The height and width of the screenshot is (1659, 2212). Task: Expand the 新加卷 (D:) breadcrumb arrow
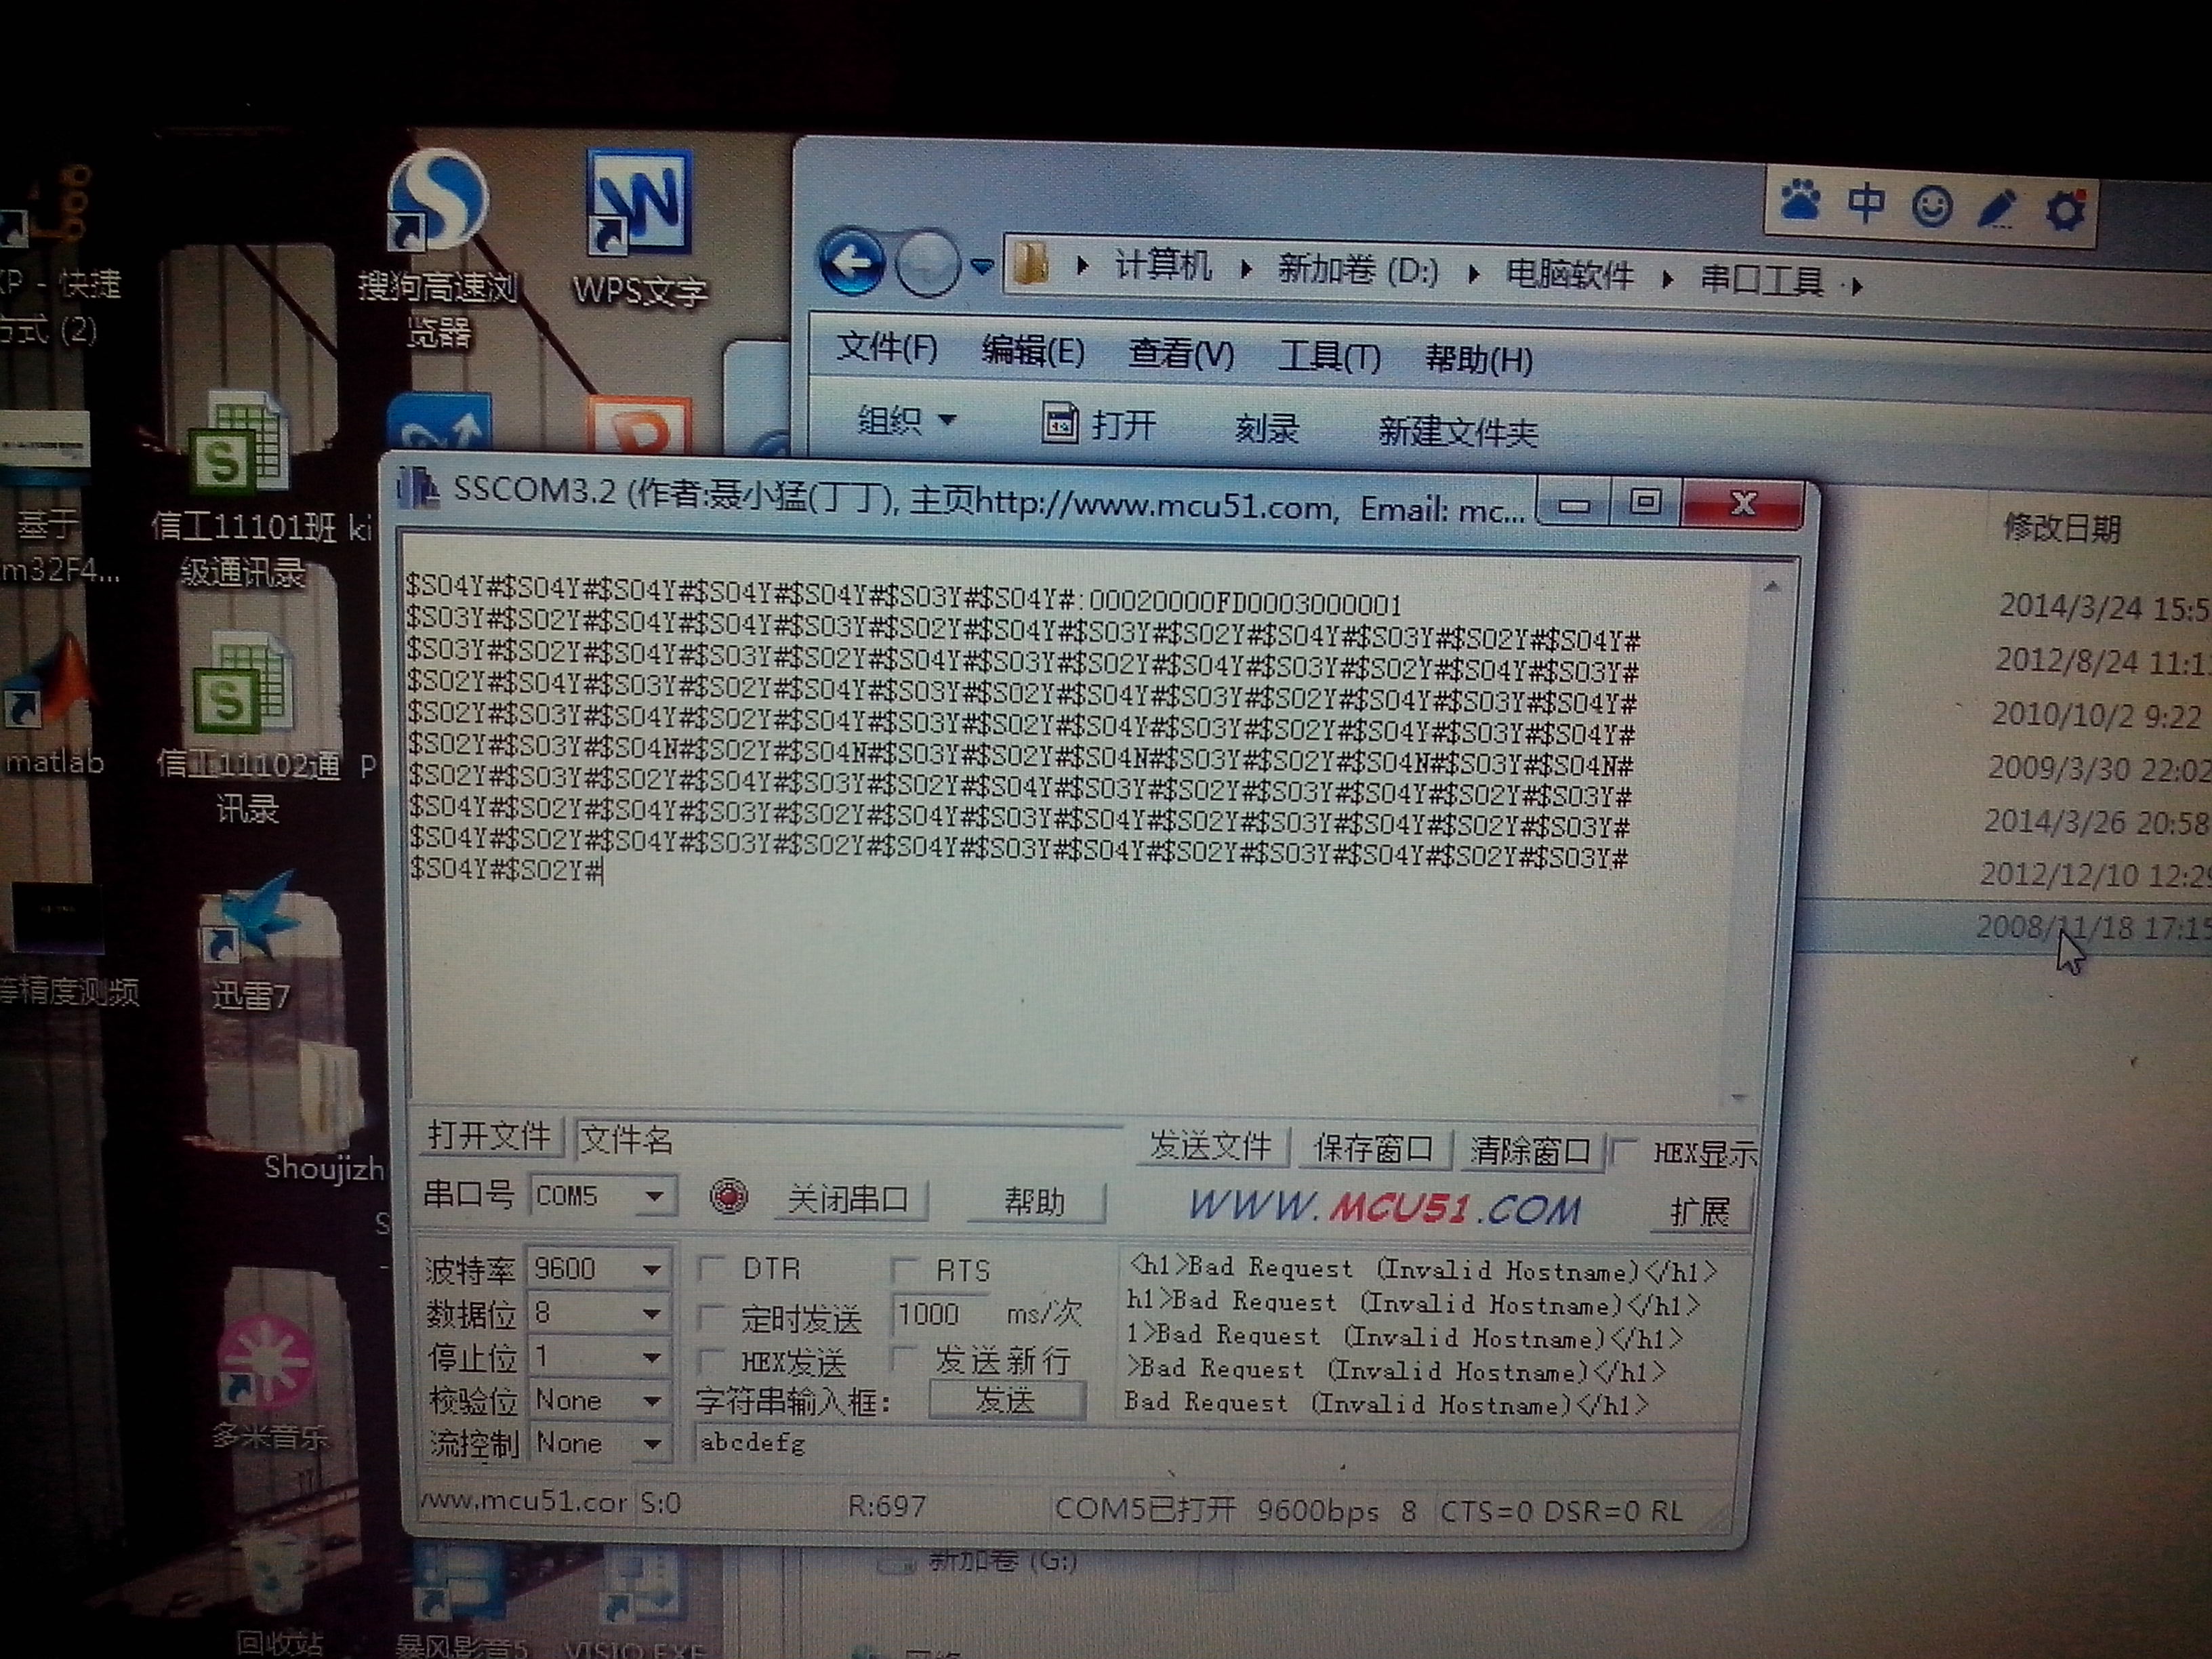pyautogui.click(x=1473, y=273)
